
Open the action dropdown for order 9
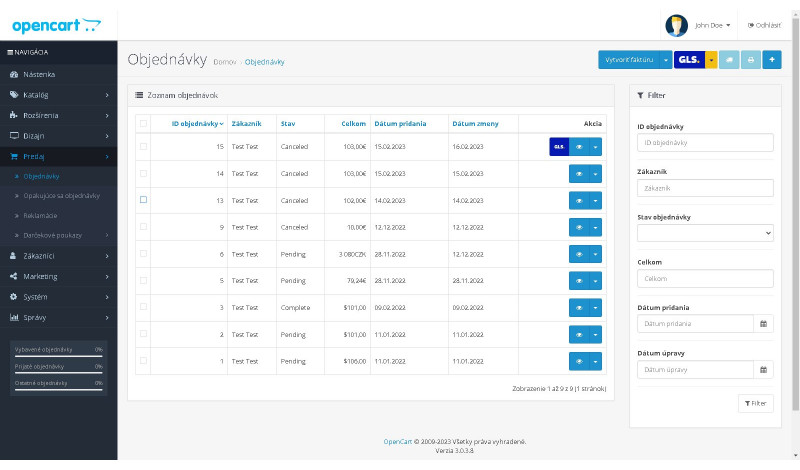click(596, 227)
